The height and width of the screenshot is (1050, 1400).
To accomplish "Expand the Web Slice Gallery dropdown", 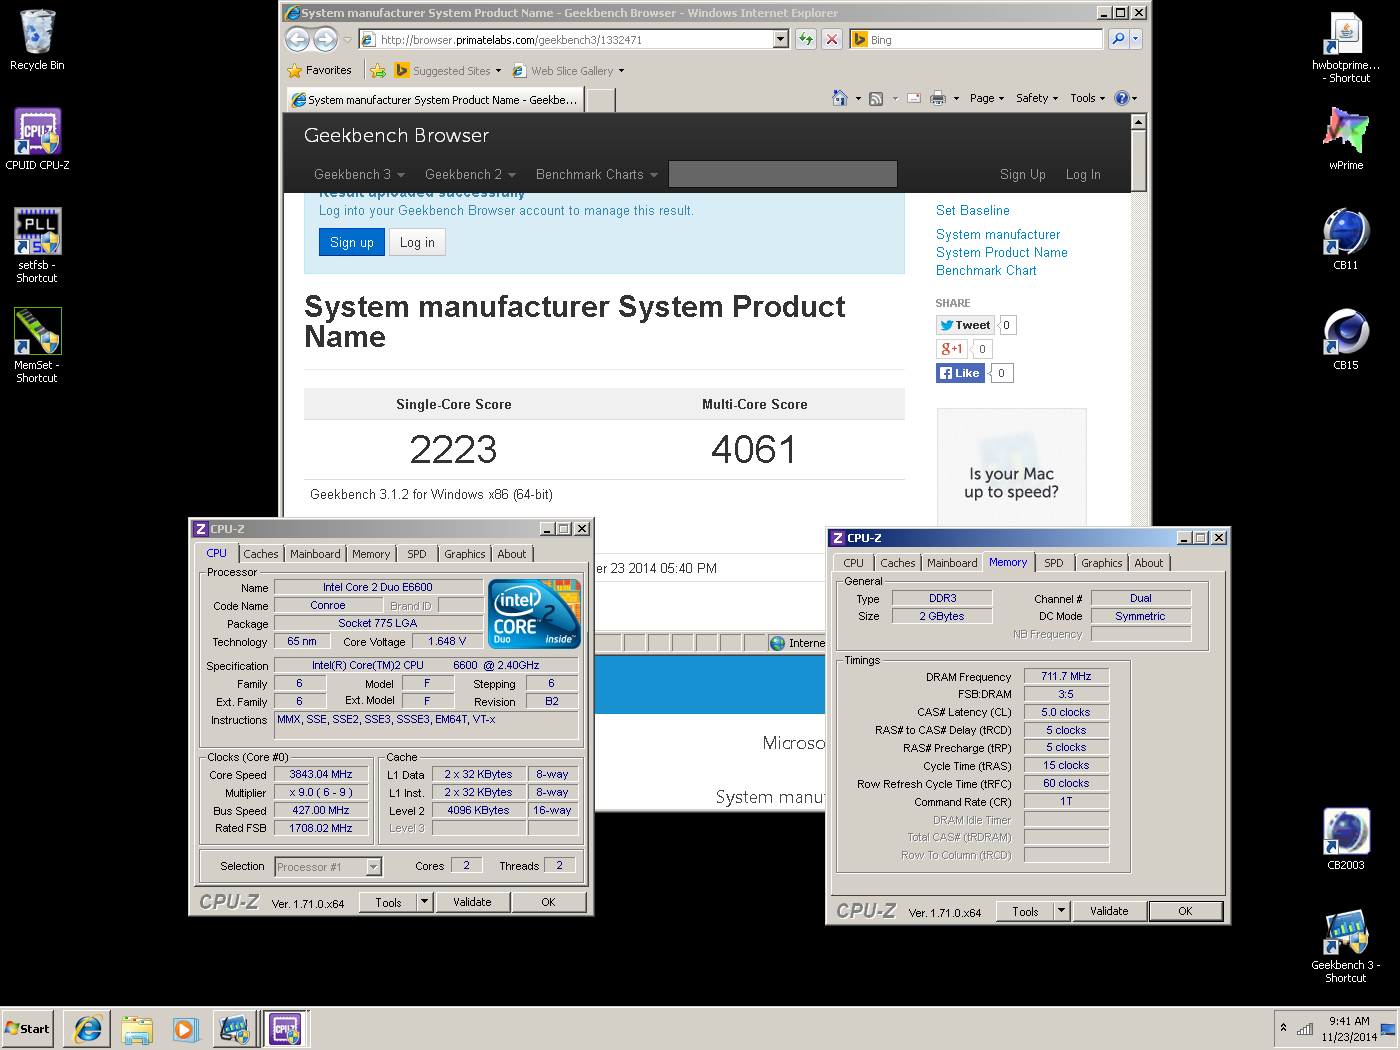I will point(621,71).
